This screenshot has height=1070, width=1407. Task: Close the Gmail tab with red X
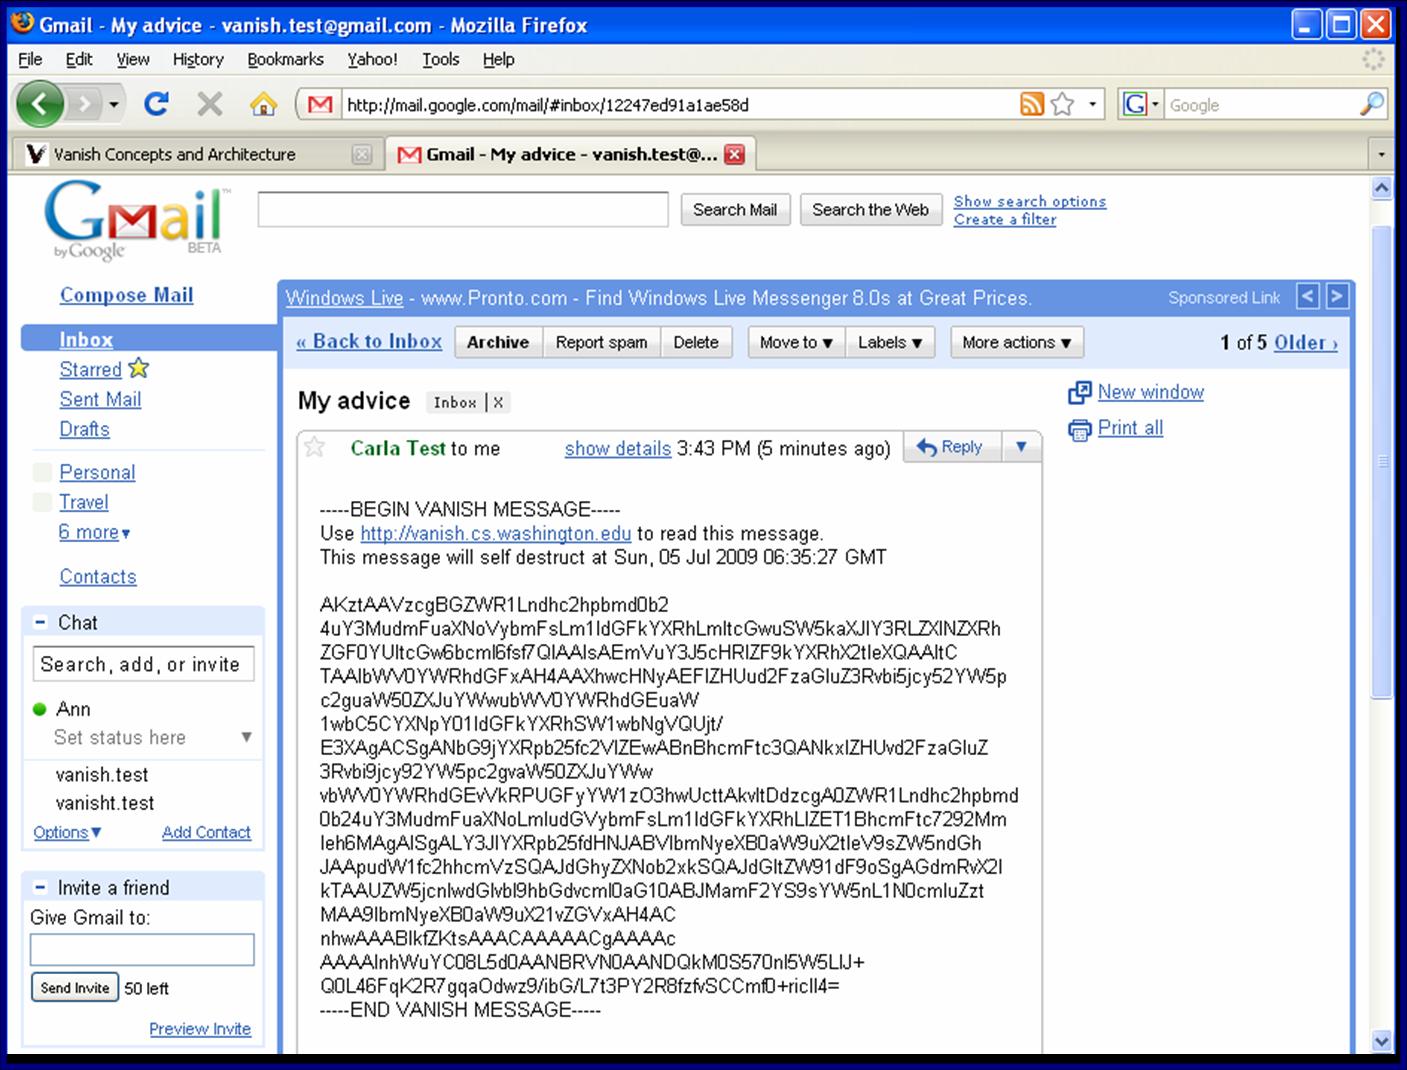(x=734, y=154)
